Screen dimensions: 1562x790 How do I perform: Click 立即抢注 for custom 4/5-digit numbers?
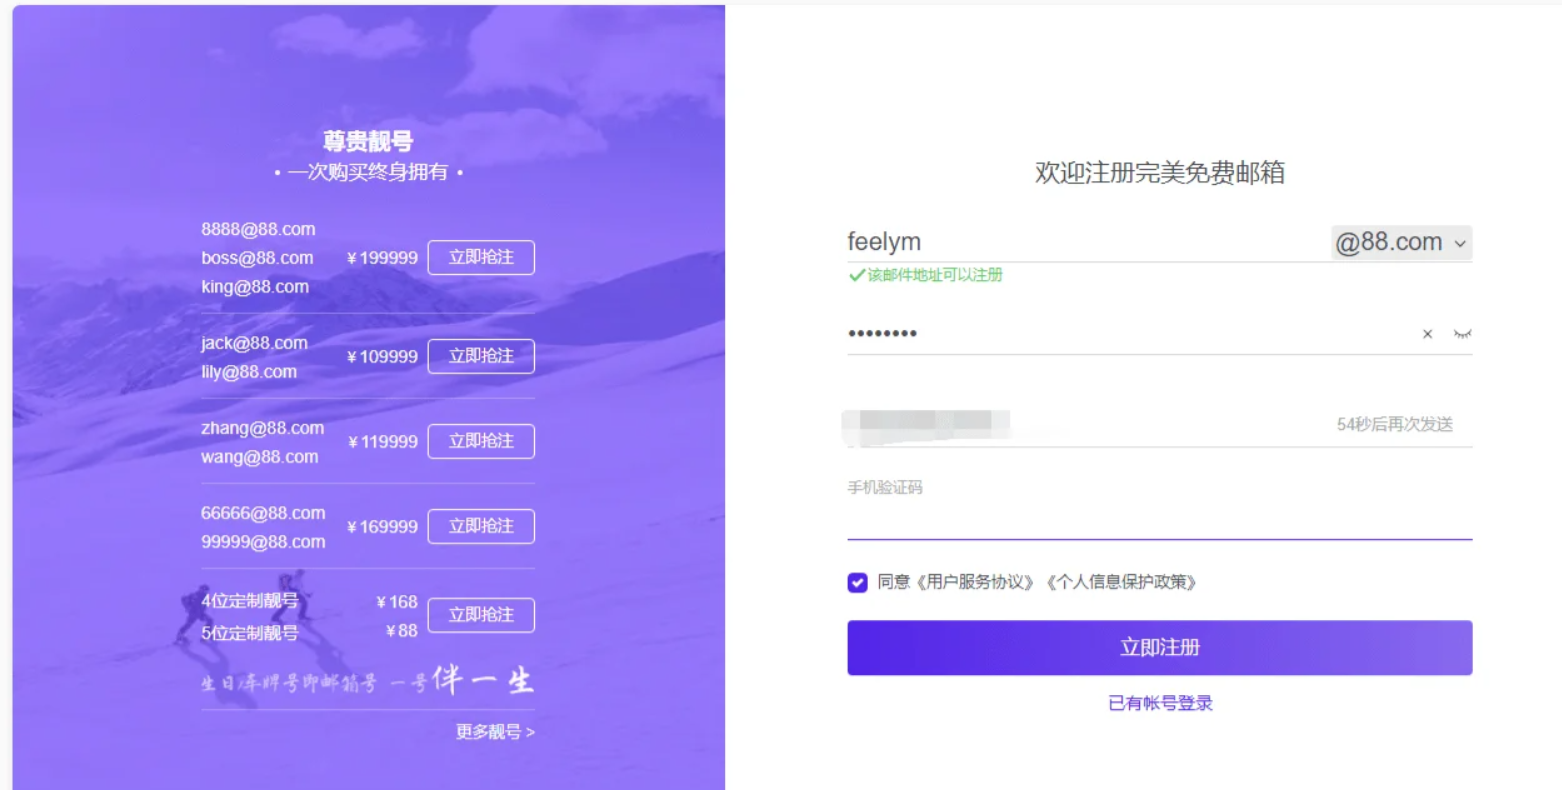(x=481, y=615)
